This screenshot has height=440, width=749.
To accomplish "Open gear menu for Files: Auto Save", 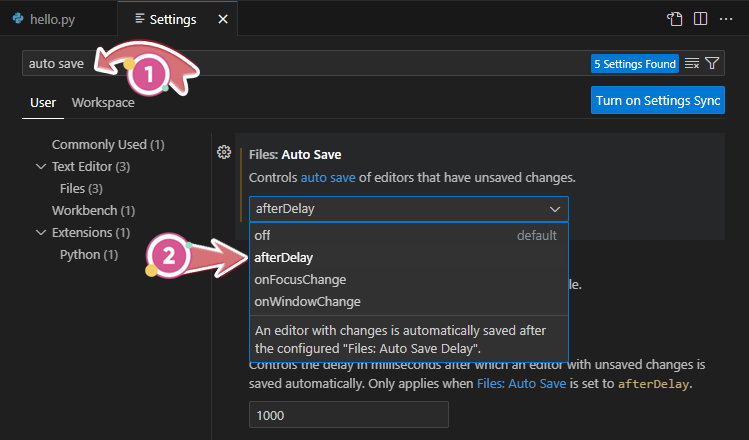I will coord(224,153).
